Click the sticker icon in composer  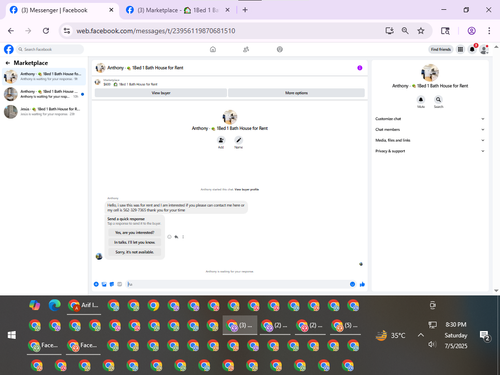click(112, 284)
